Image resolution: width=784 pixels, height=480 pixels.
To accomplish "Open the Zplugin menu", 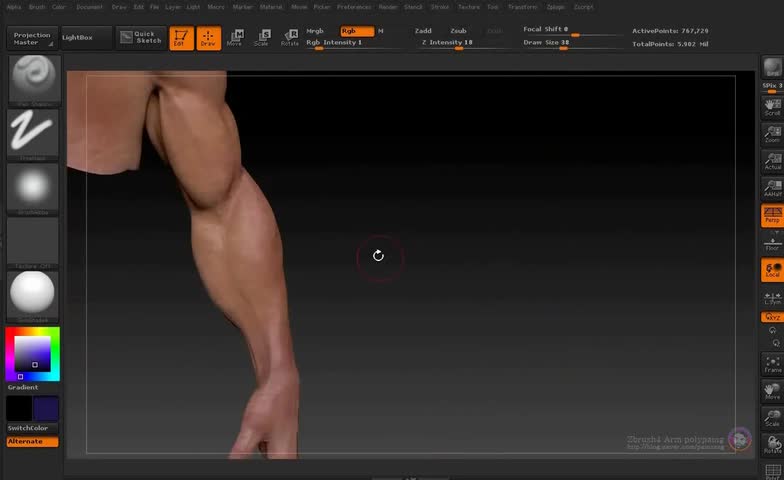I will click(x=556, y=7).
